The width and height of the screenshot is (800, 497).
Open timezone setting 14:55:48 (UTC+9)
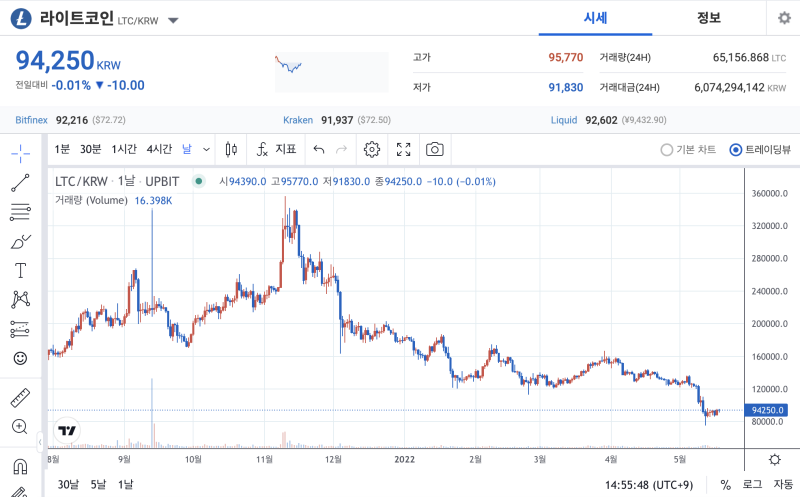(649, 485)
